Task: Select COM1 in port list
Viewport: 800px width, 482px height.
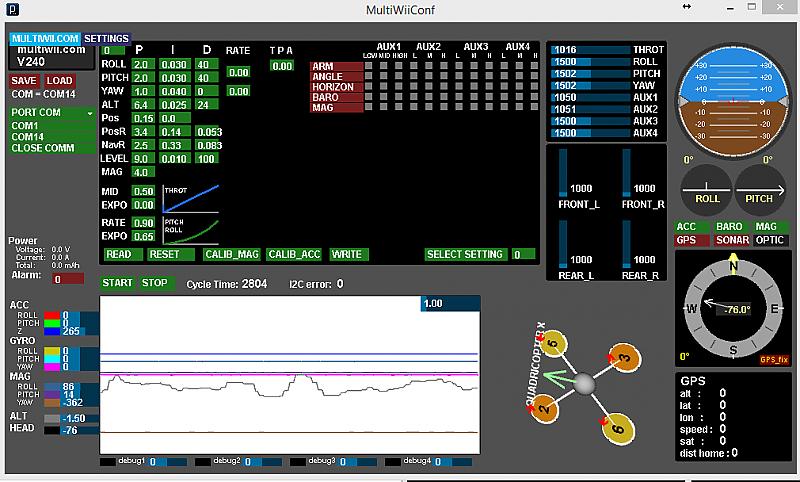Action: [x=52, y=125]
